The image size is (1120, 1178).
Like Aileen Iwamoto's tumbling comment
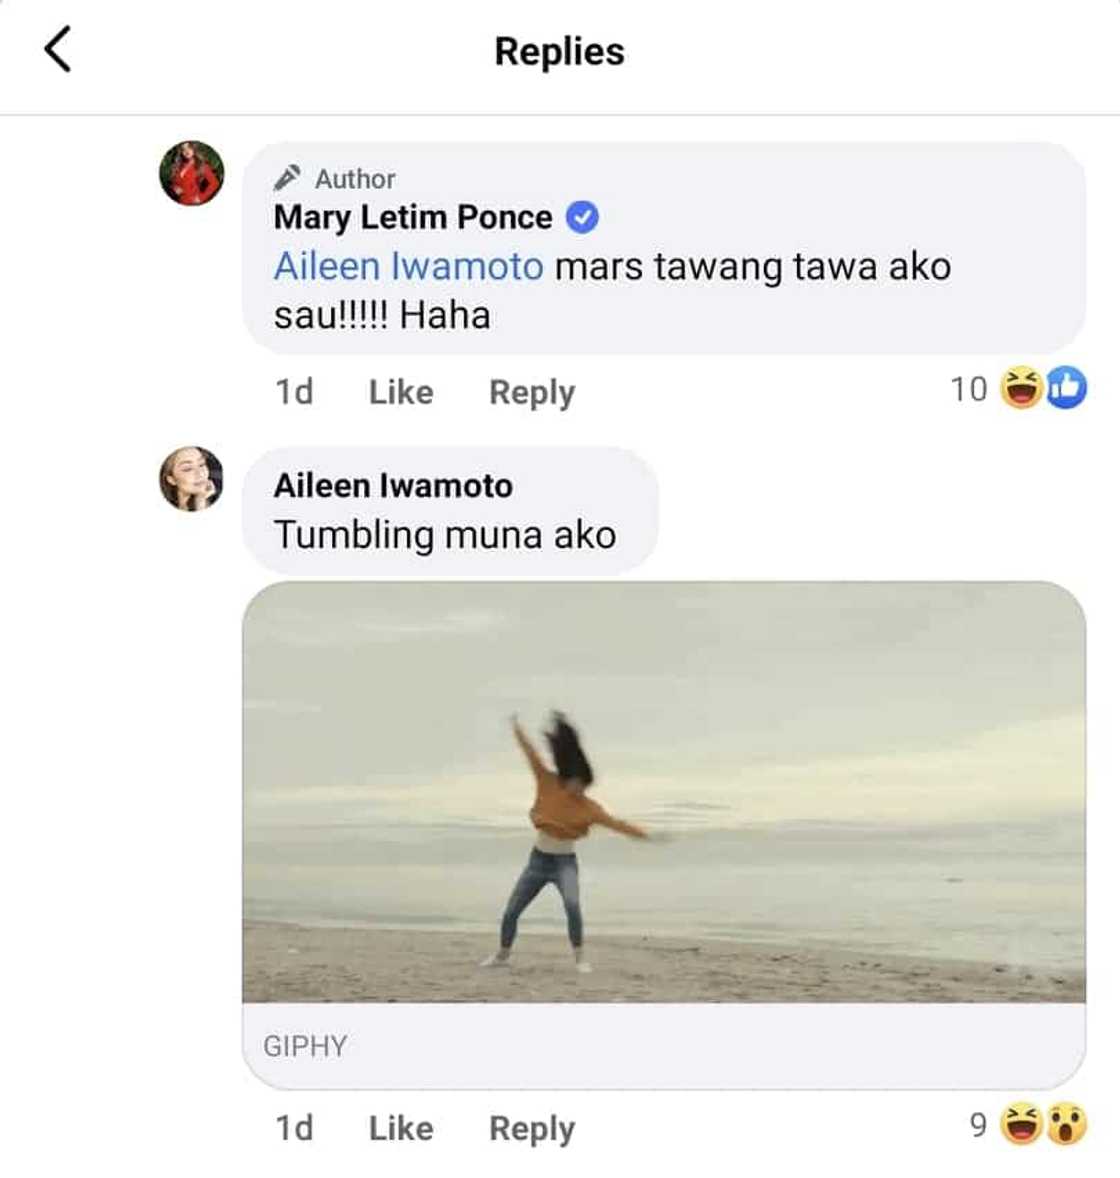400,1128
